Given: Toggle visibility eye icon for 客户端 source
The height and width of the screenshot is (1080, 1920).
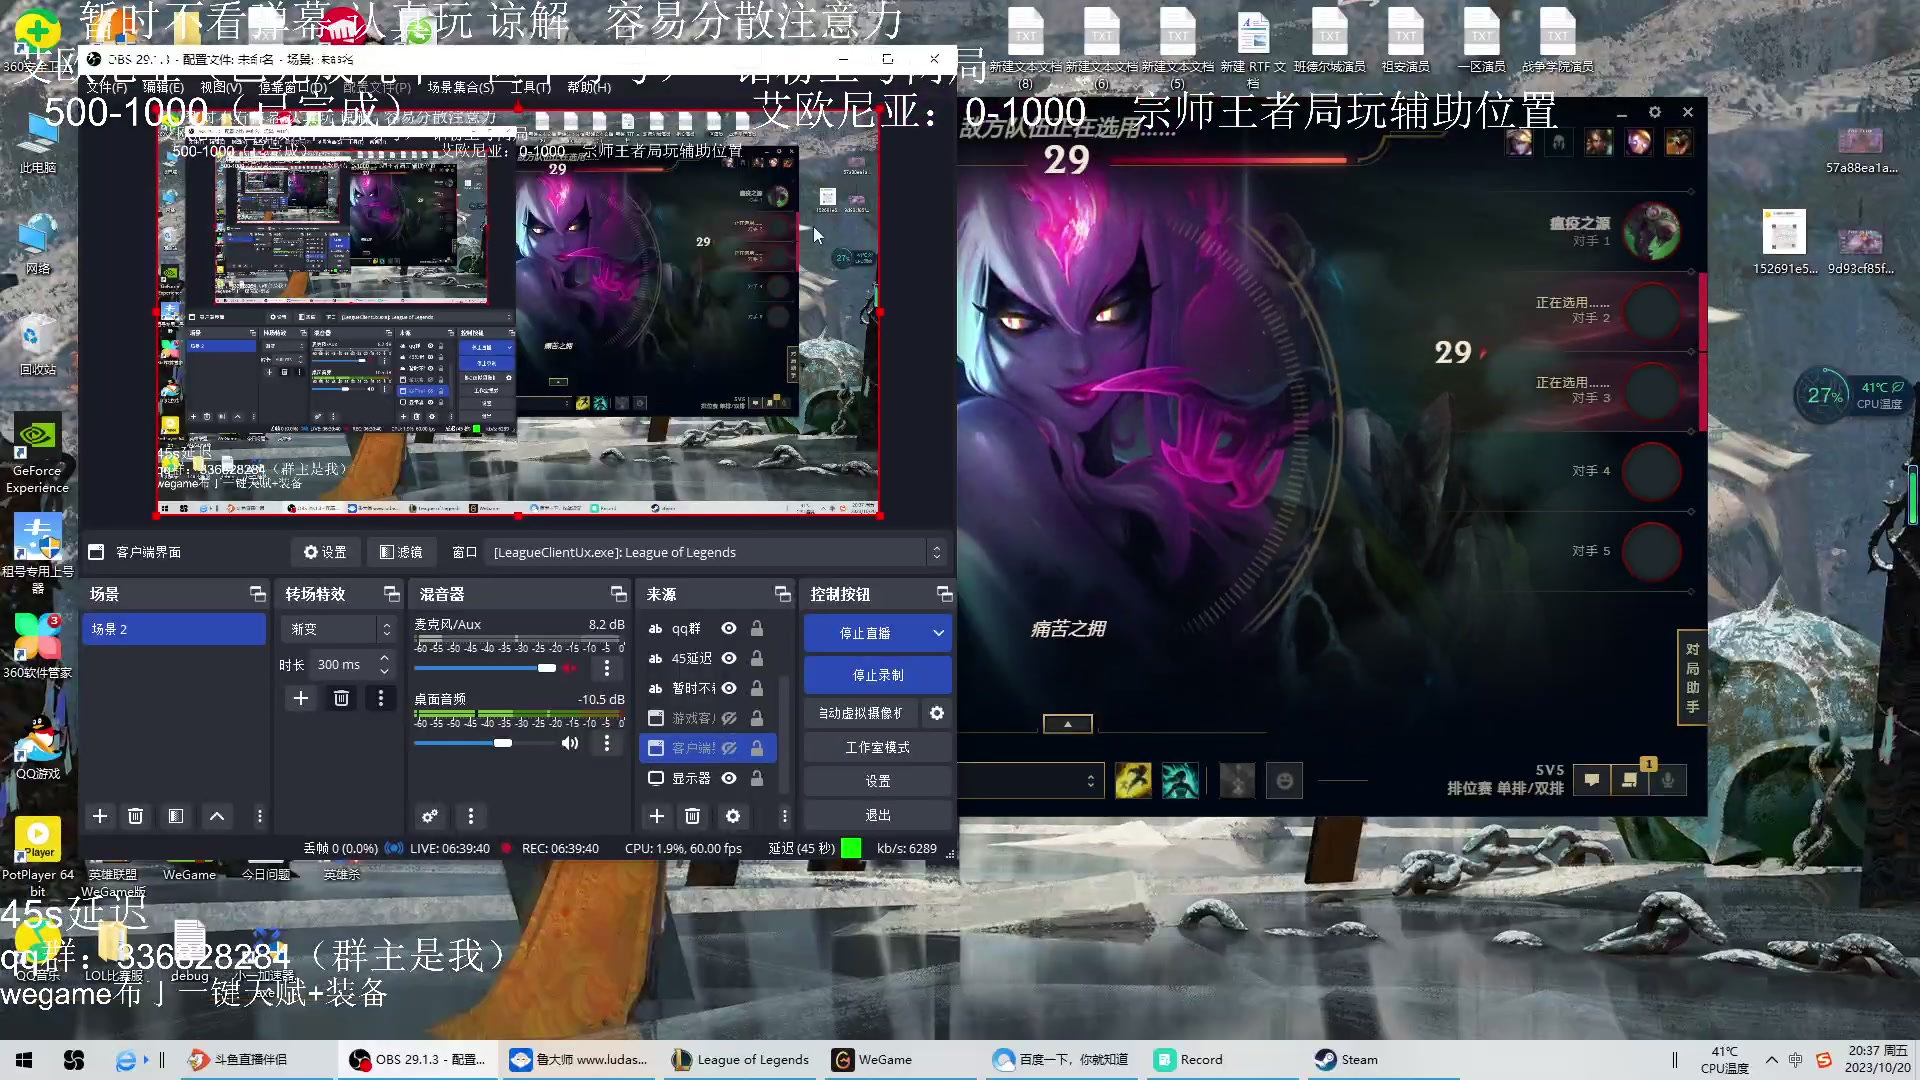Looking at the screenshot, I should [731, 746].
